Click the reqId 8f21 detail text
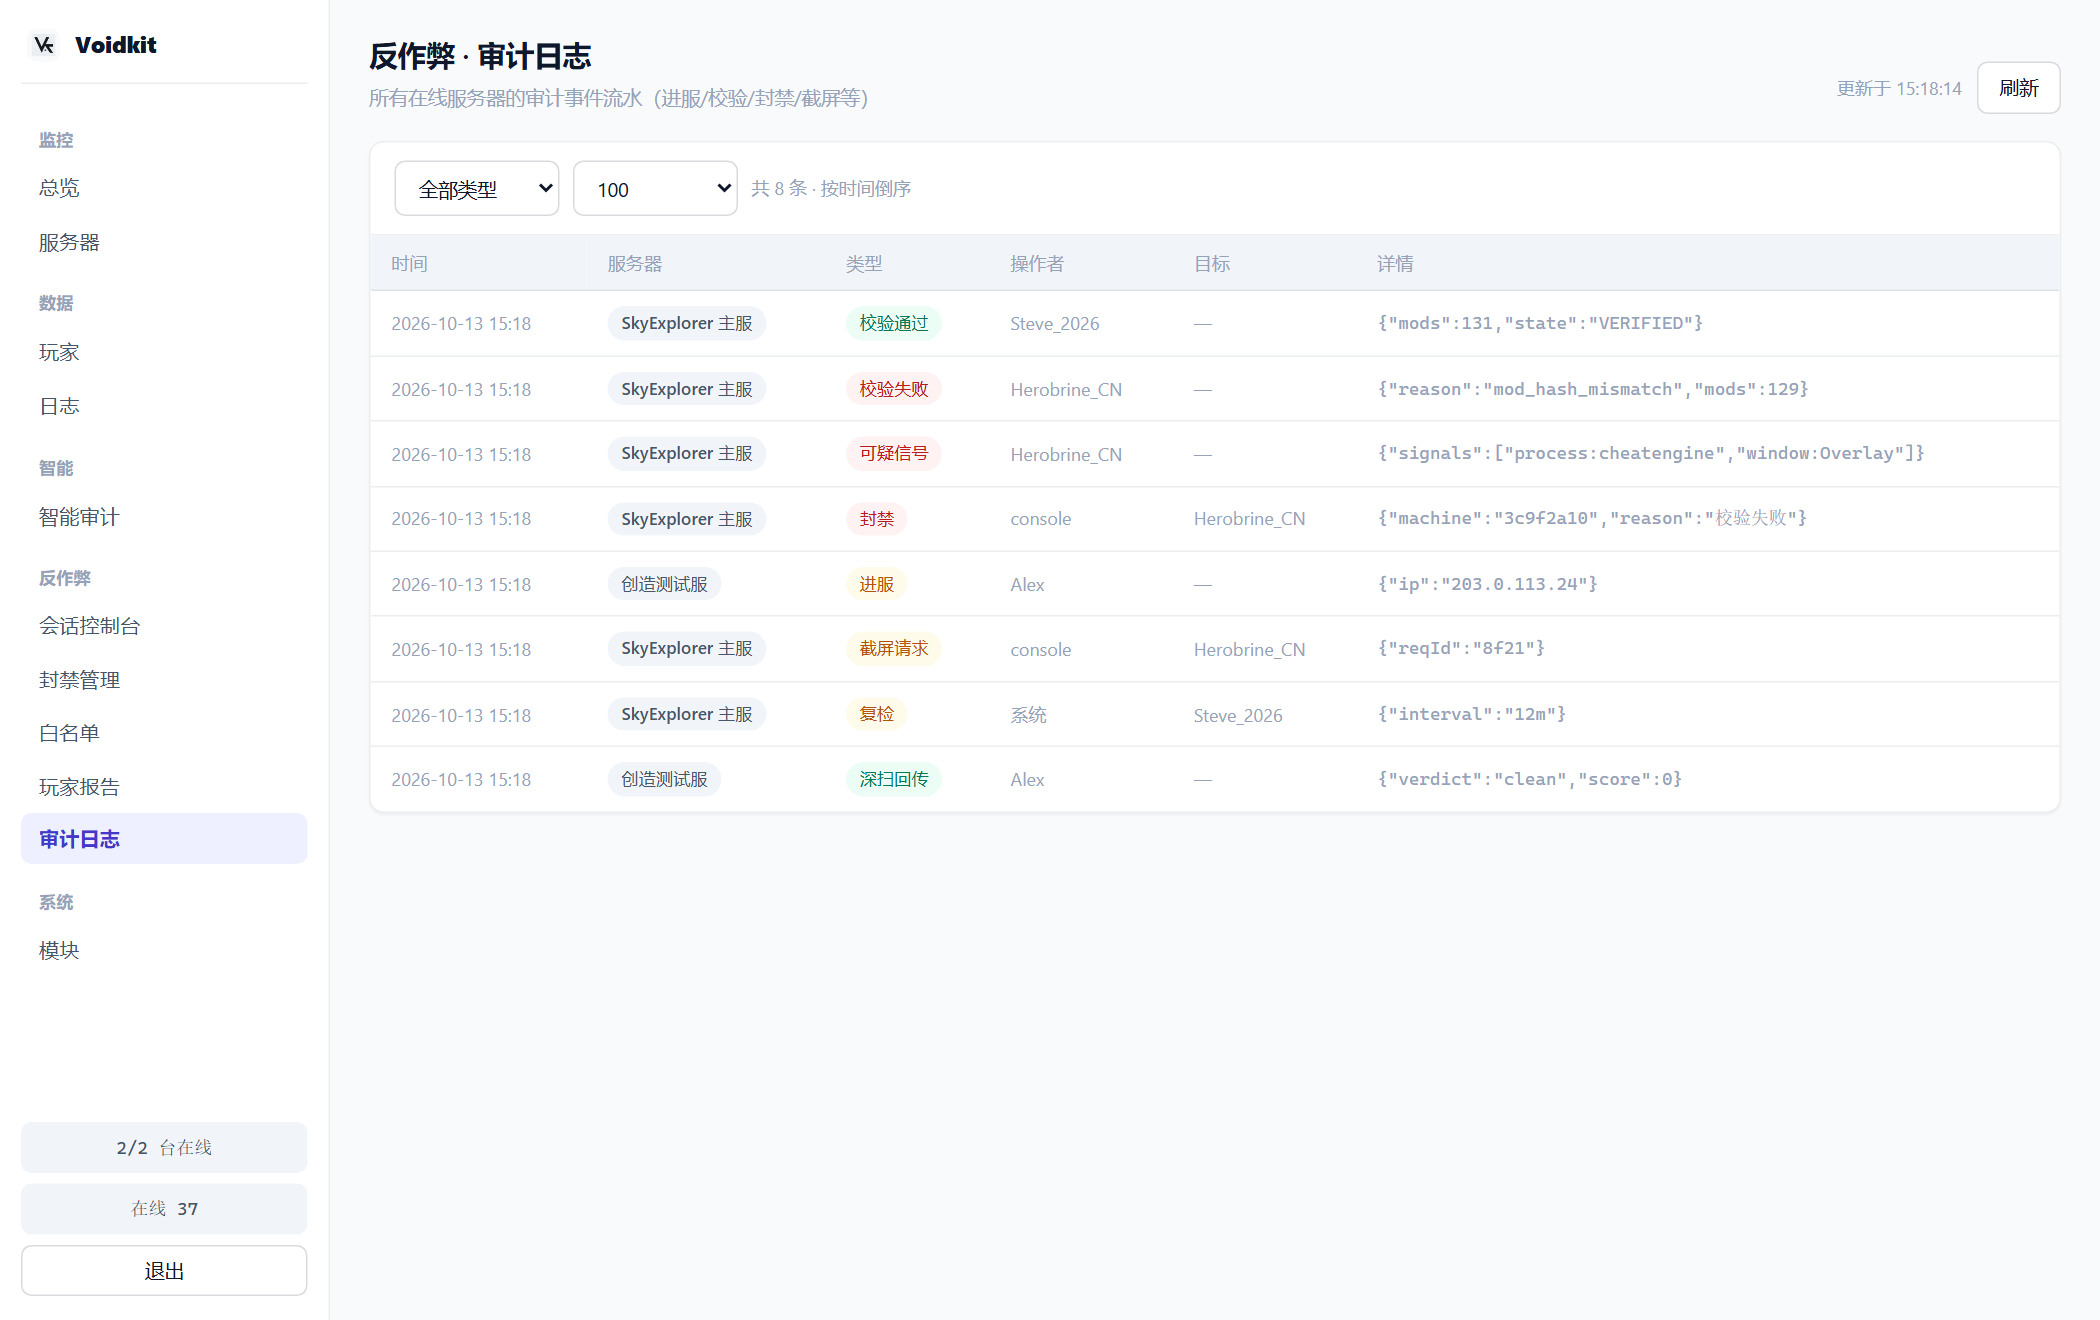The height and width of the screenshot is (1320, 2100). 1461,648
